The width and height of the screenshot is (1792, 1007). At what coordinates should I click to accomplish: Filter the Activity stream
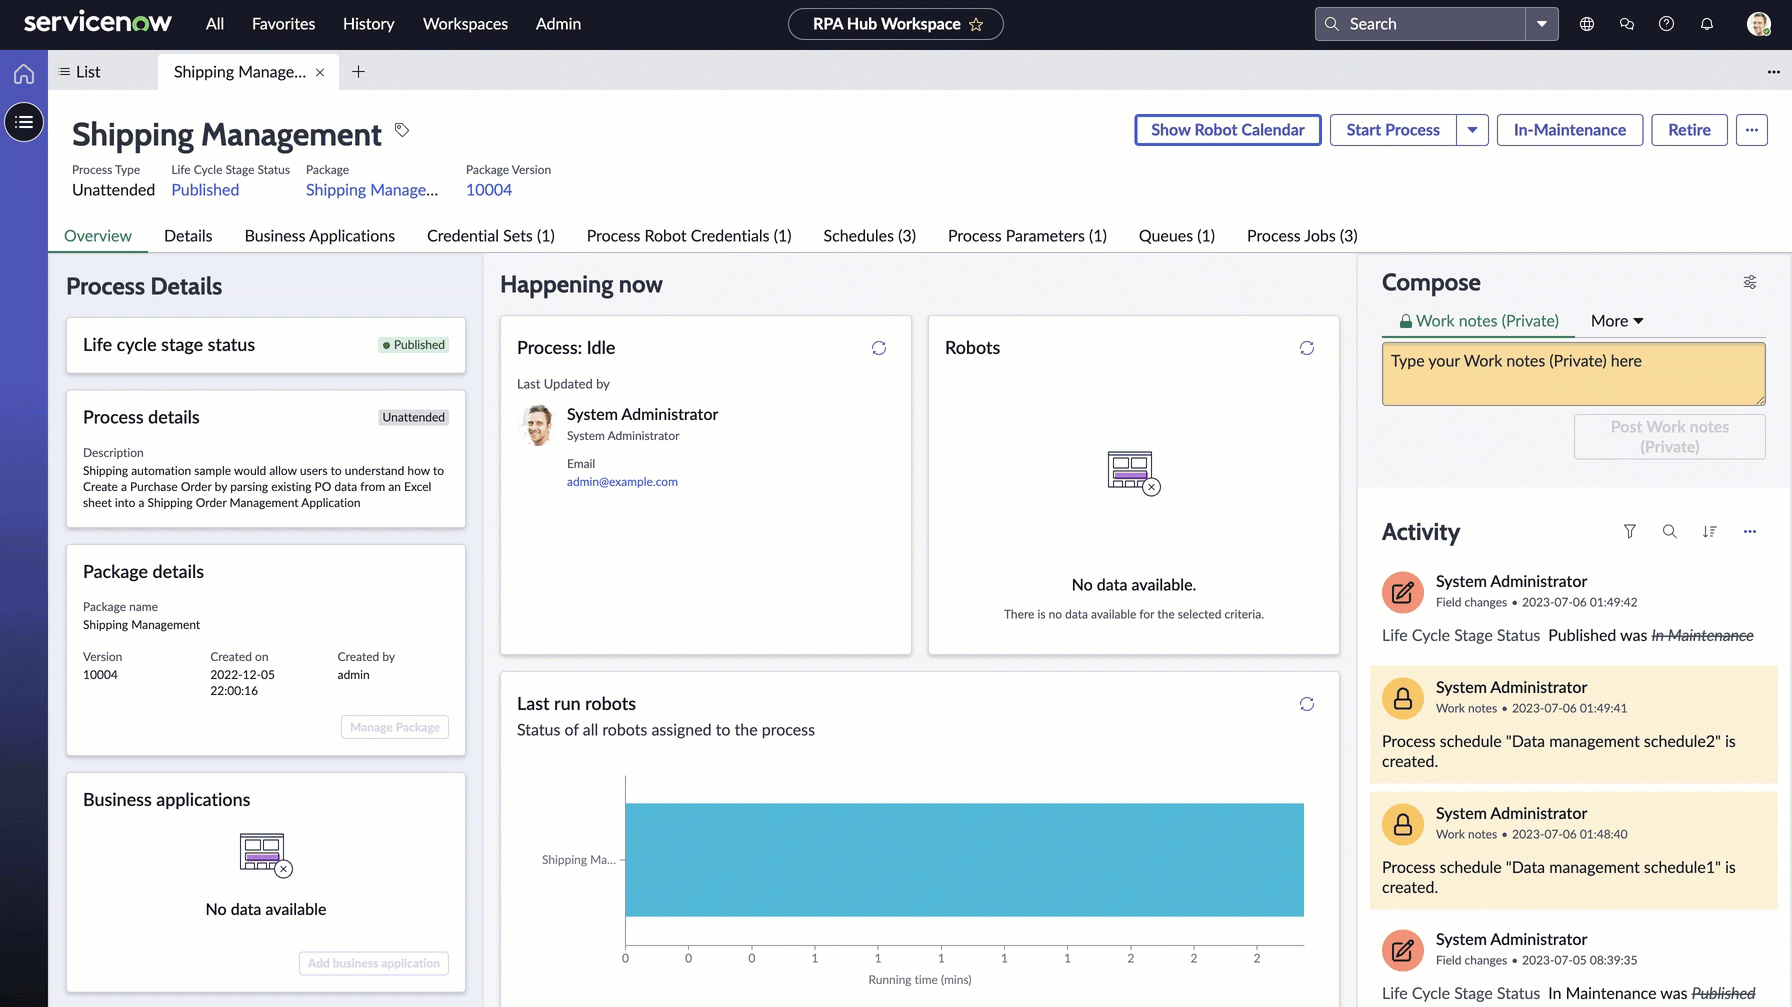[1630, 532]
